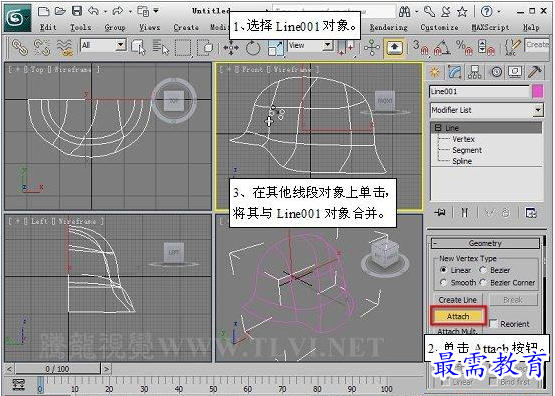
Task: Switch to the Utilities hammer tab
Action: click(534, 72)
